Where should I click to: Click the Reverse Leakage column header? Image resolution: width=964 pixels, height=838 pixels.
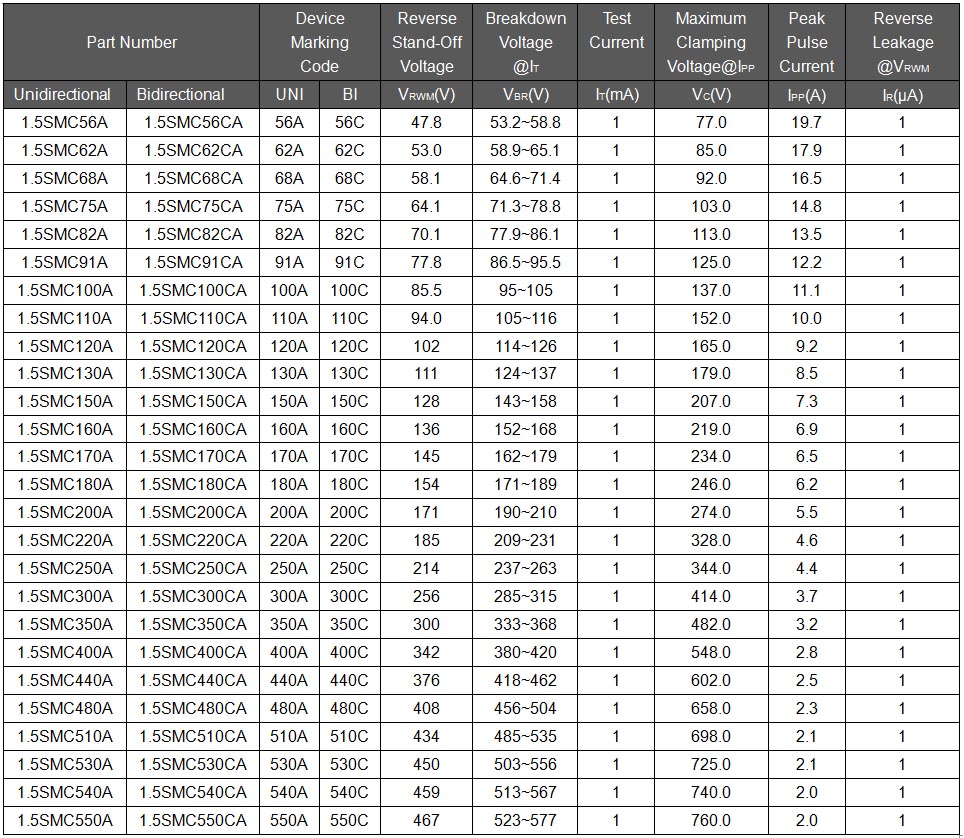[x=903, y=43]
